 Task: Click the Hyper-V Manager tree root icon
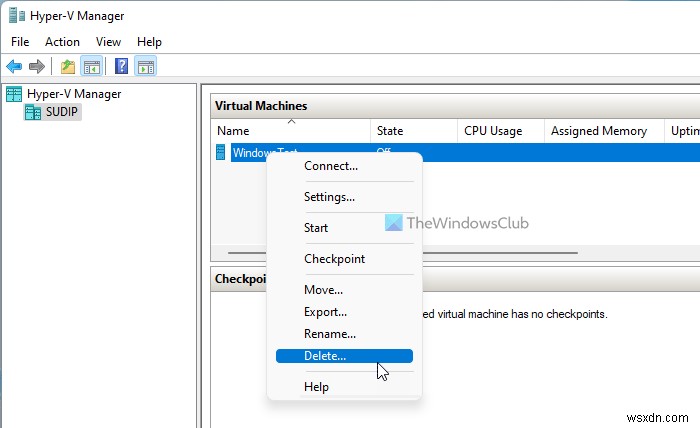[x=14, y=94]
